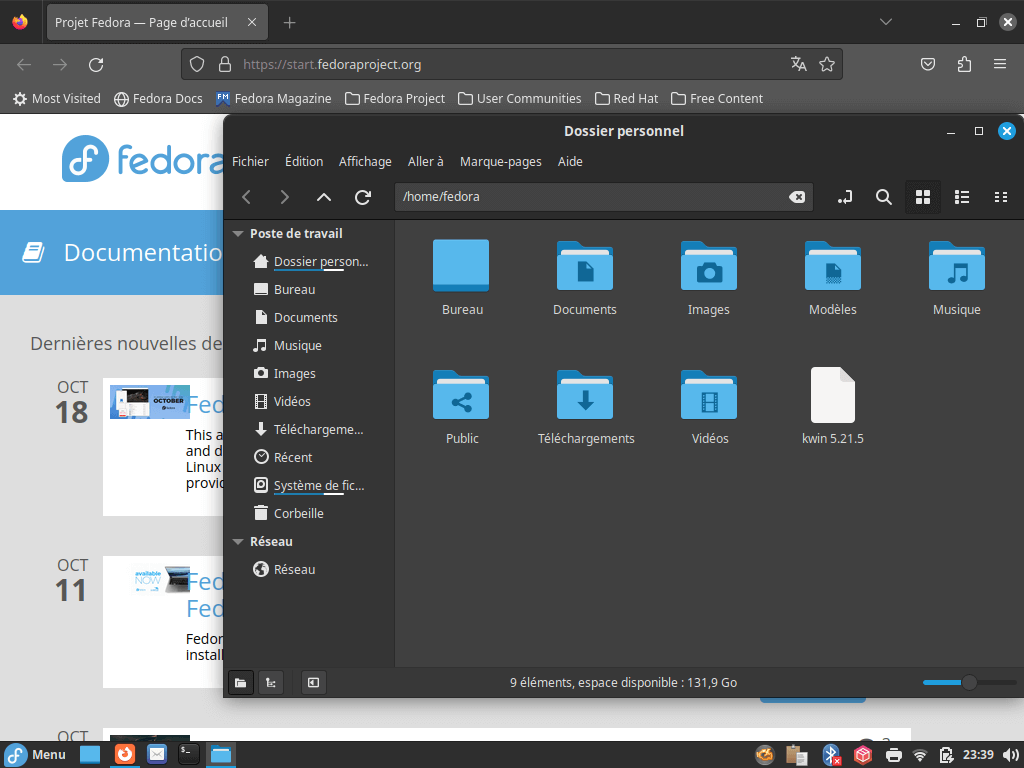Screen dimensions: 1024x768
Task: Open Système de fichiers in sidebar
Action: [x=311, y=485]
